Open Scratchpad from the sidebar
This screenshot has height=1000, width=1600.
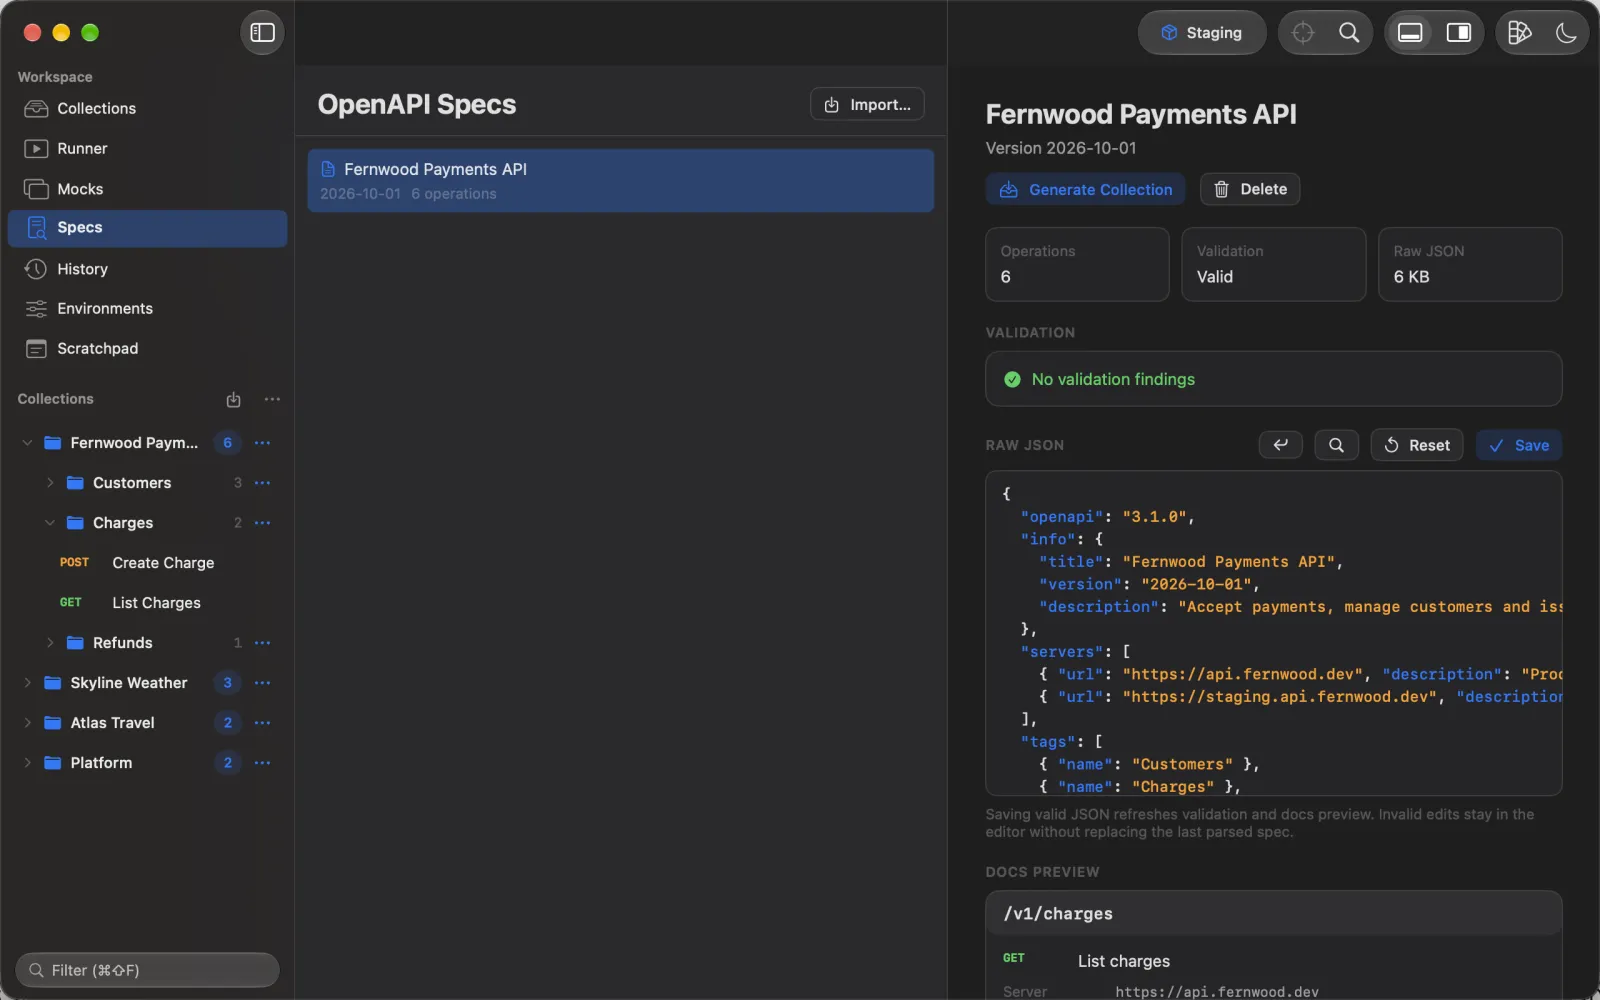pos(147,349)
